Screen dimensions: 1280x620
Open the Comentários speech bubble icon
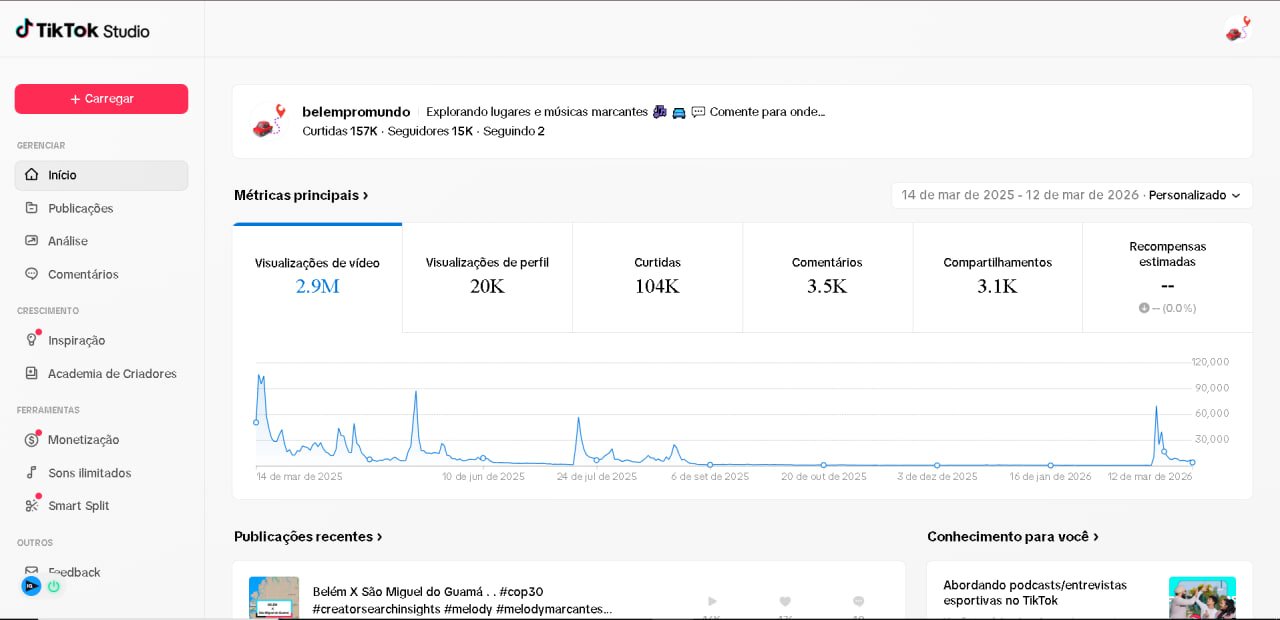point(32,274)
